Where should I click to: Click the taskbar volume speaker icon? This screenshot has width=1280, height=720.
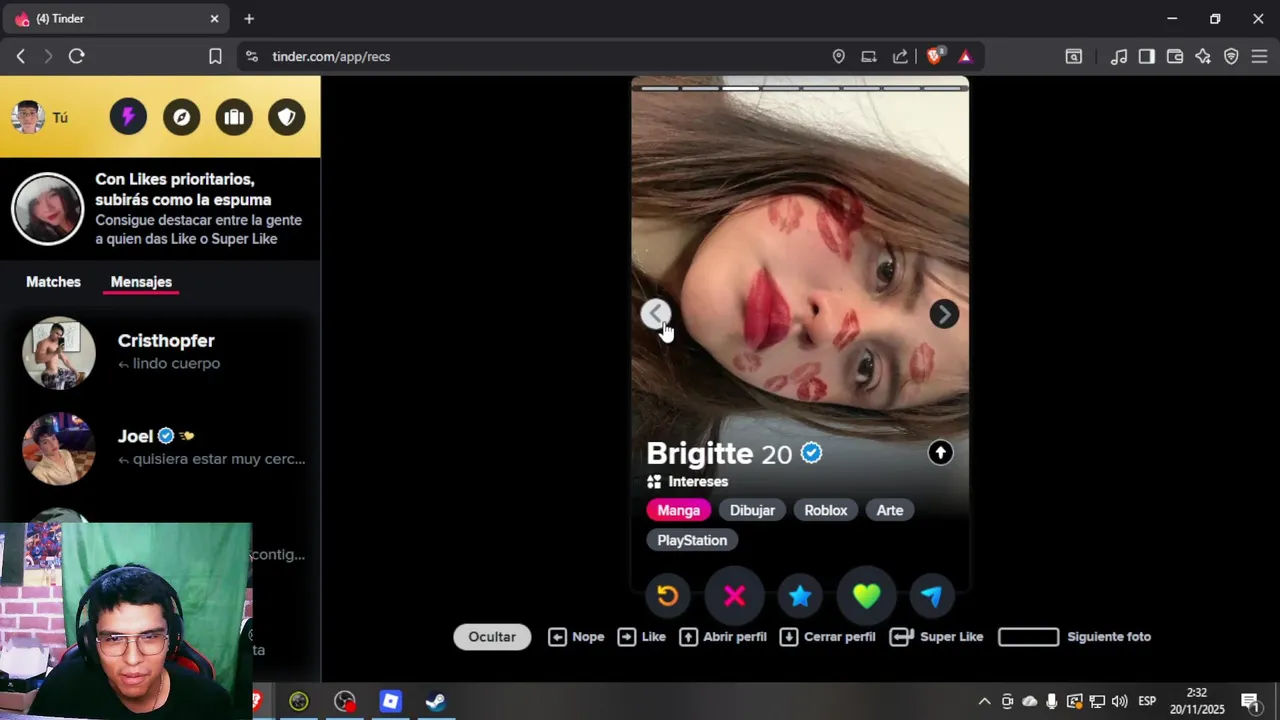(x=1119, y=701)
